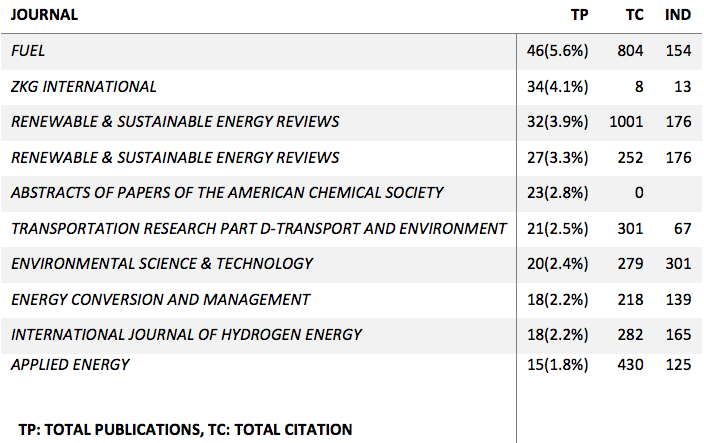Screen dimensions: 704x443
Task: Select International Journal of Hydrogen Energy
Action: click(x=186, y=334)
